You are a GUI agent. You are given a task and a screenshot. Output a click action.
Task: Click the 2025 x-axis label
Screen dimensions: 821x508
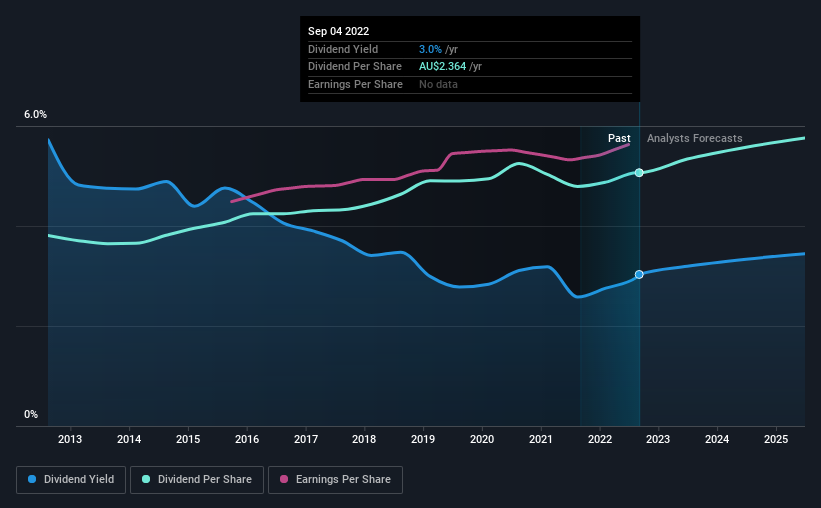pyautogui.click(x=776, y=439)
